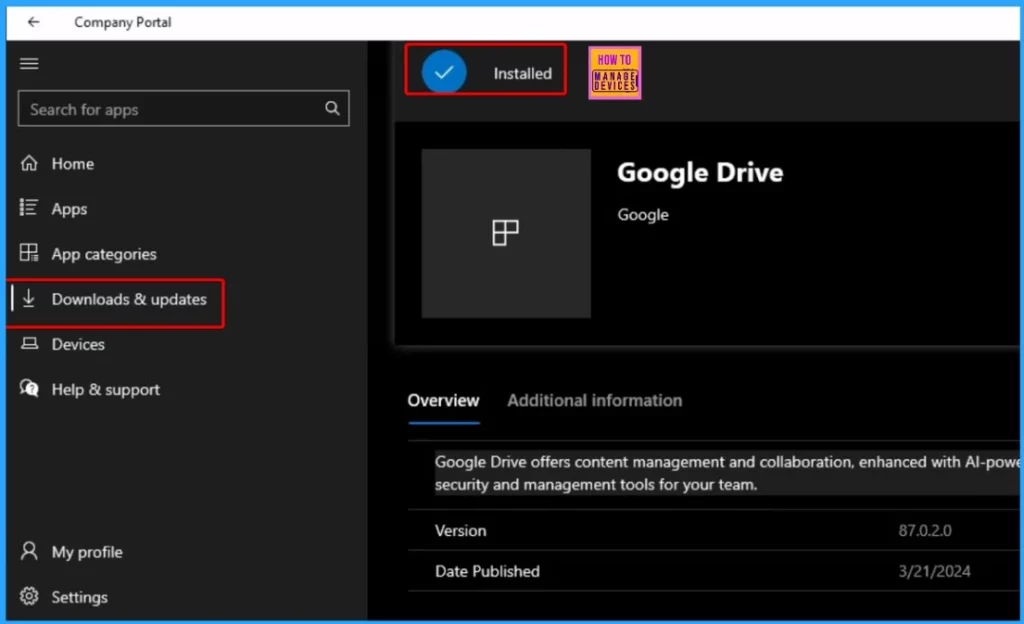Open Apps from the sidebar
Image resolution: width=1024 pixels, height=624 pixels.
[69, 209]
